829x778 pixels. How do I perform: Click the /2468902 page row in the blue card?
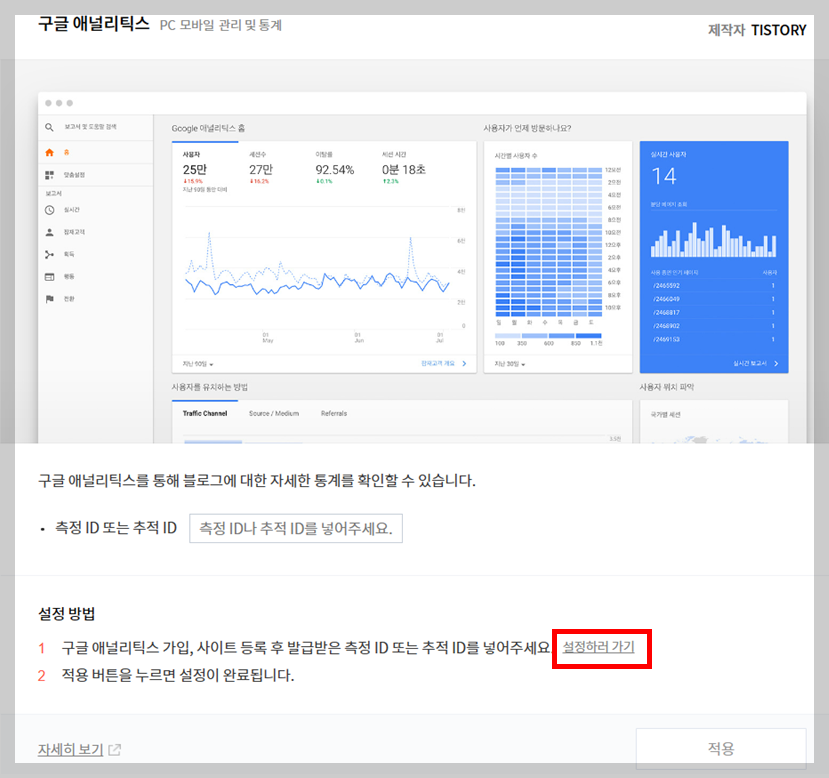coord(714,326)
